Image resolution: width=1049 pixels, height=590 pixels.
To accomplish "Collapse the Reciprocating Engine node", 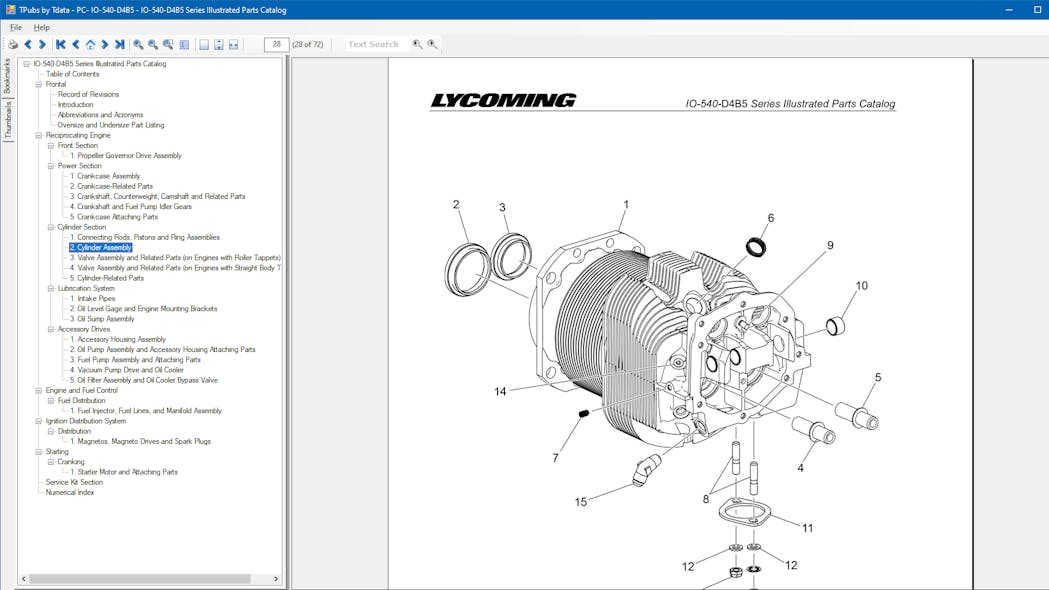I will (38, 135).
